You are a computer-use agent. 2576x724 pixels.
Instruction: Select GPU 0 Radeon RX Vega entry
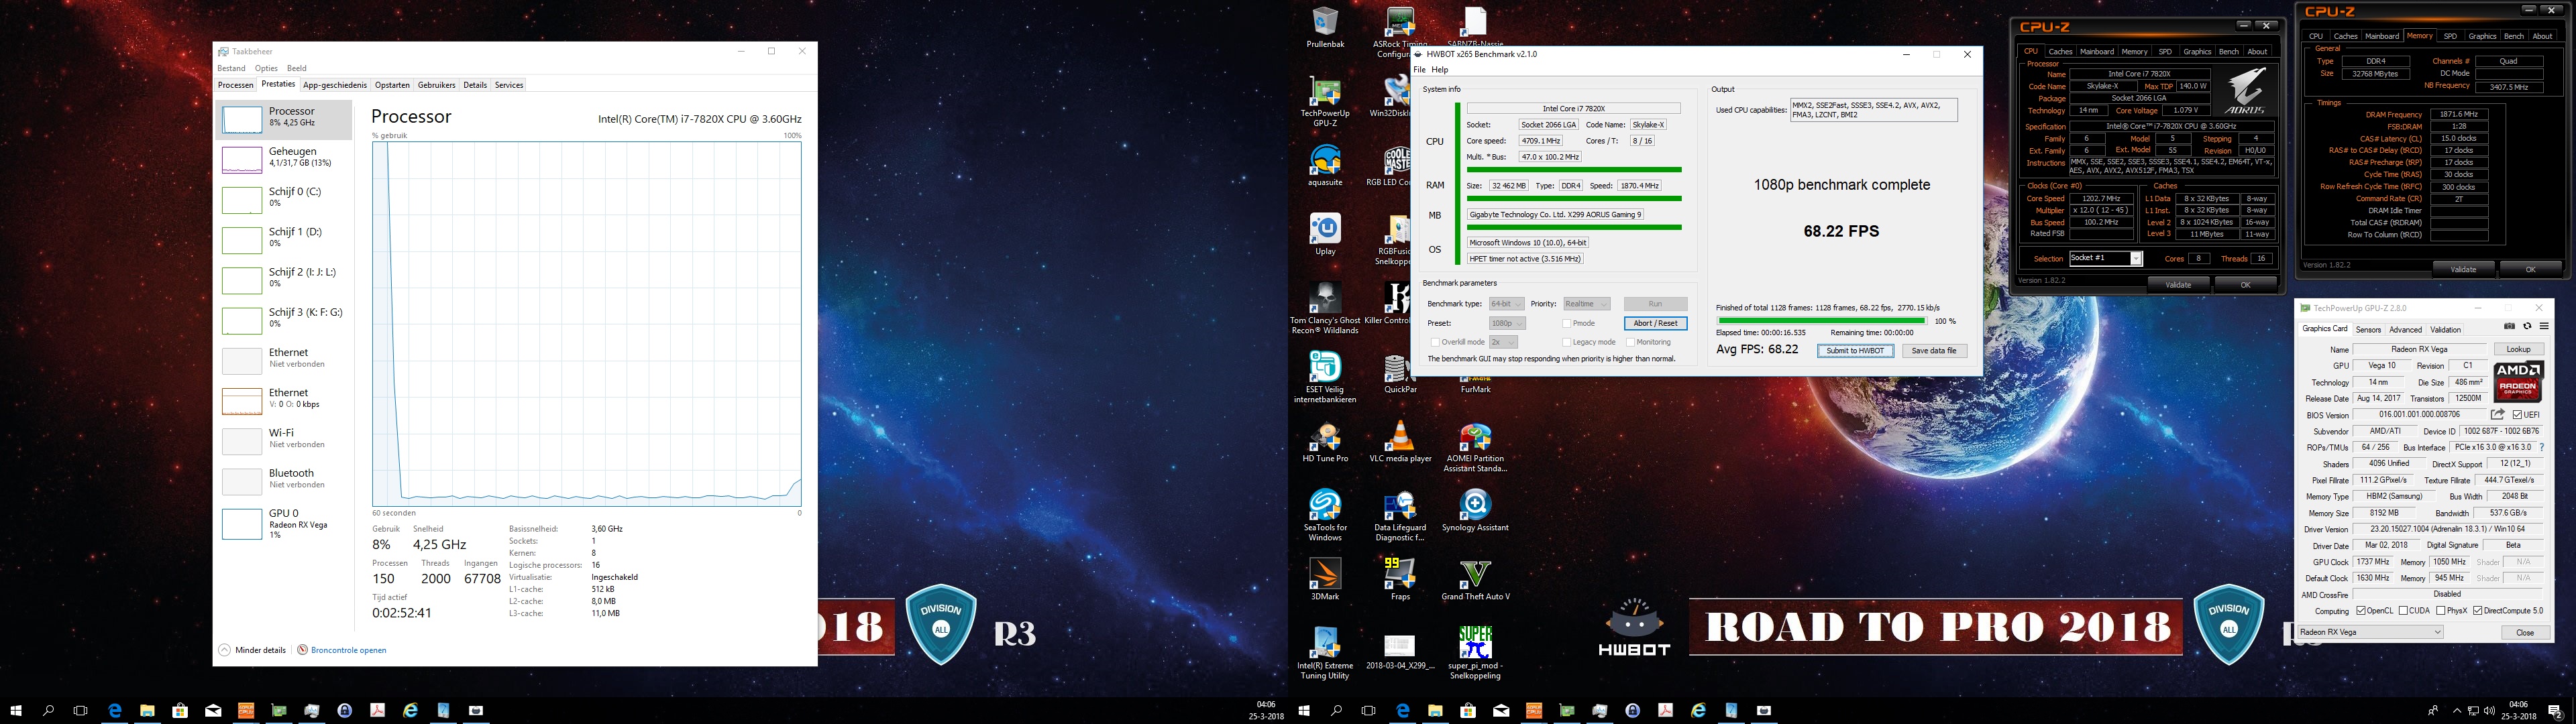[284, 523]
